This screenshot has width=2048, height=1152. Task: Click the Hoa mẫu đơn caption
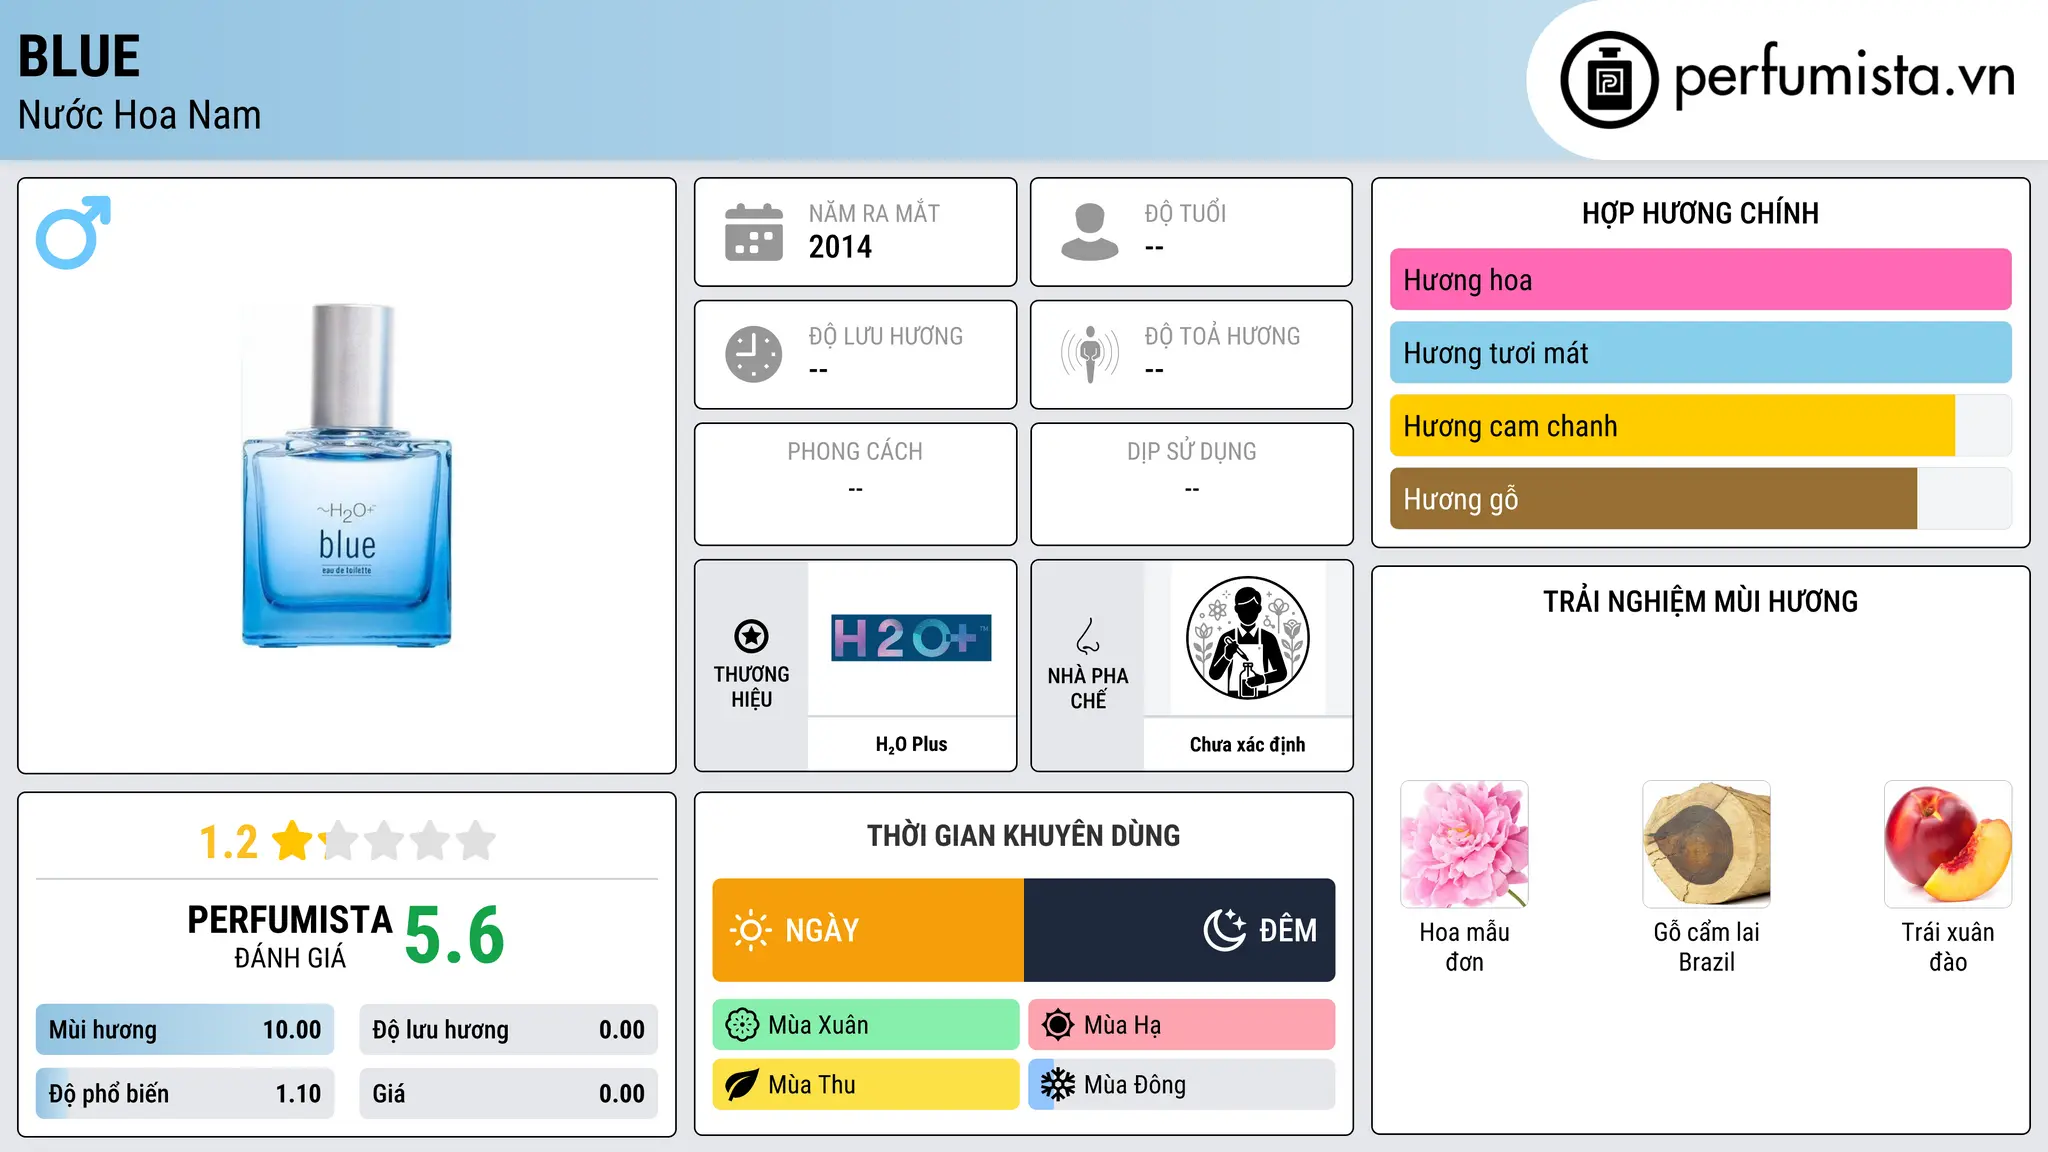tap(1464, 947)
